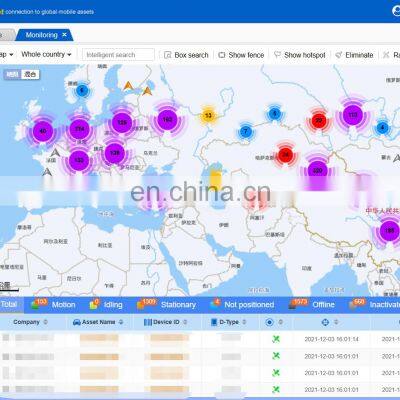Open the blue cluster marker labeled 7
The width and height of the screenshot is (400, 400).
click(x=246, y=131)
